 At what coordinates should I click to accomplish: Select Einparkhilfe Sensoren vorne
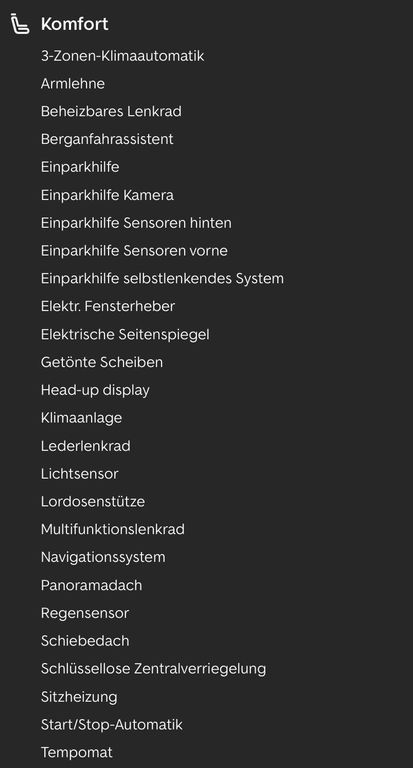134,251
